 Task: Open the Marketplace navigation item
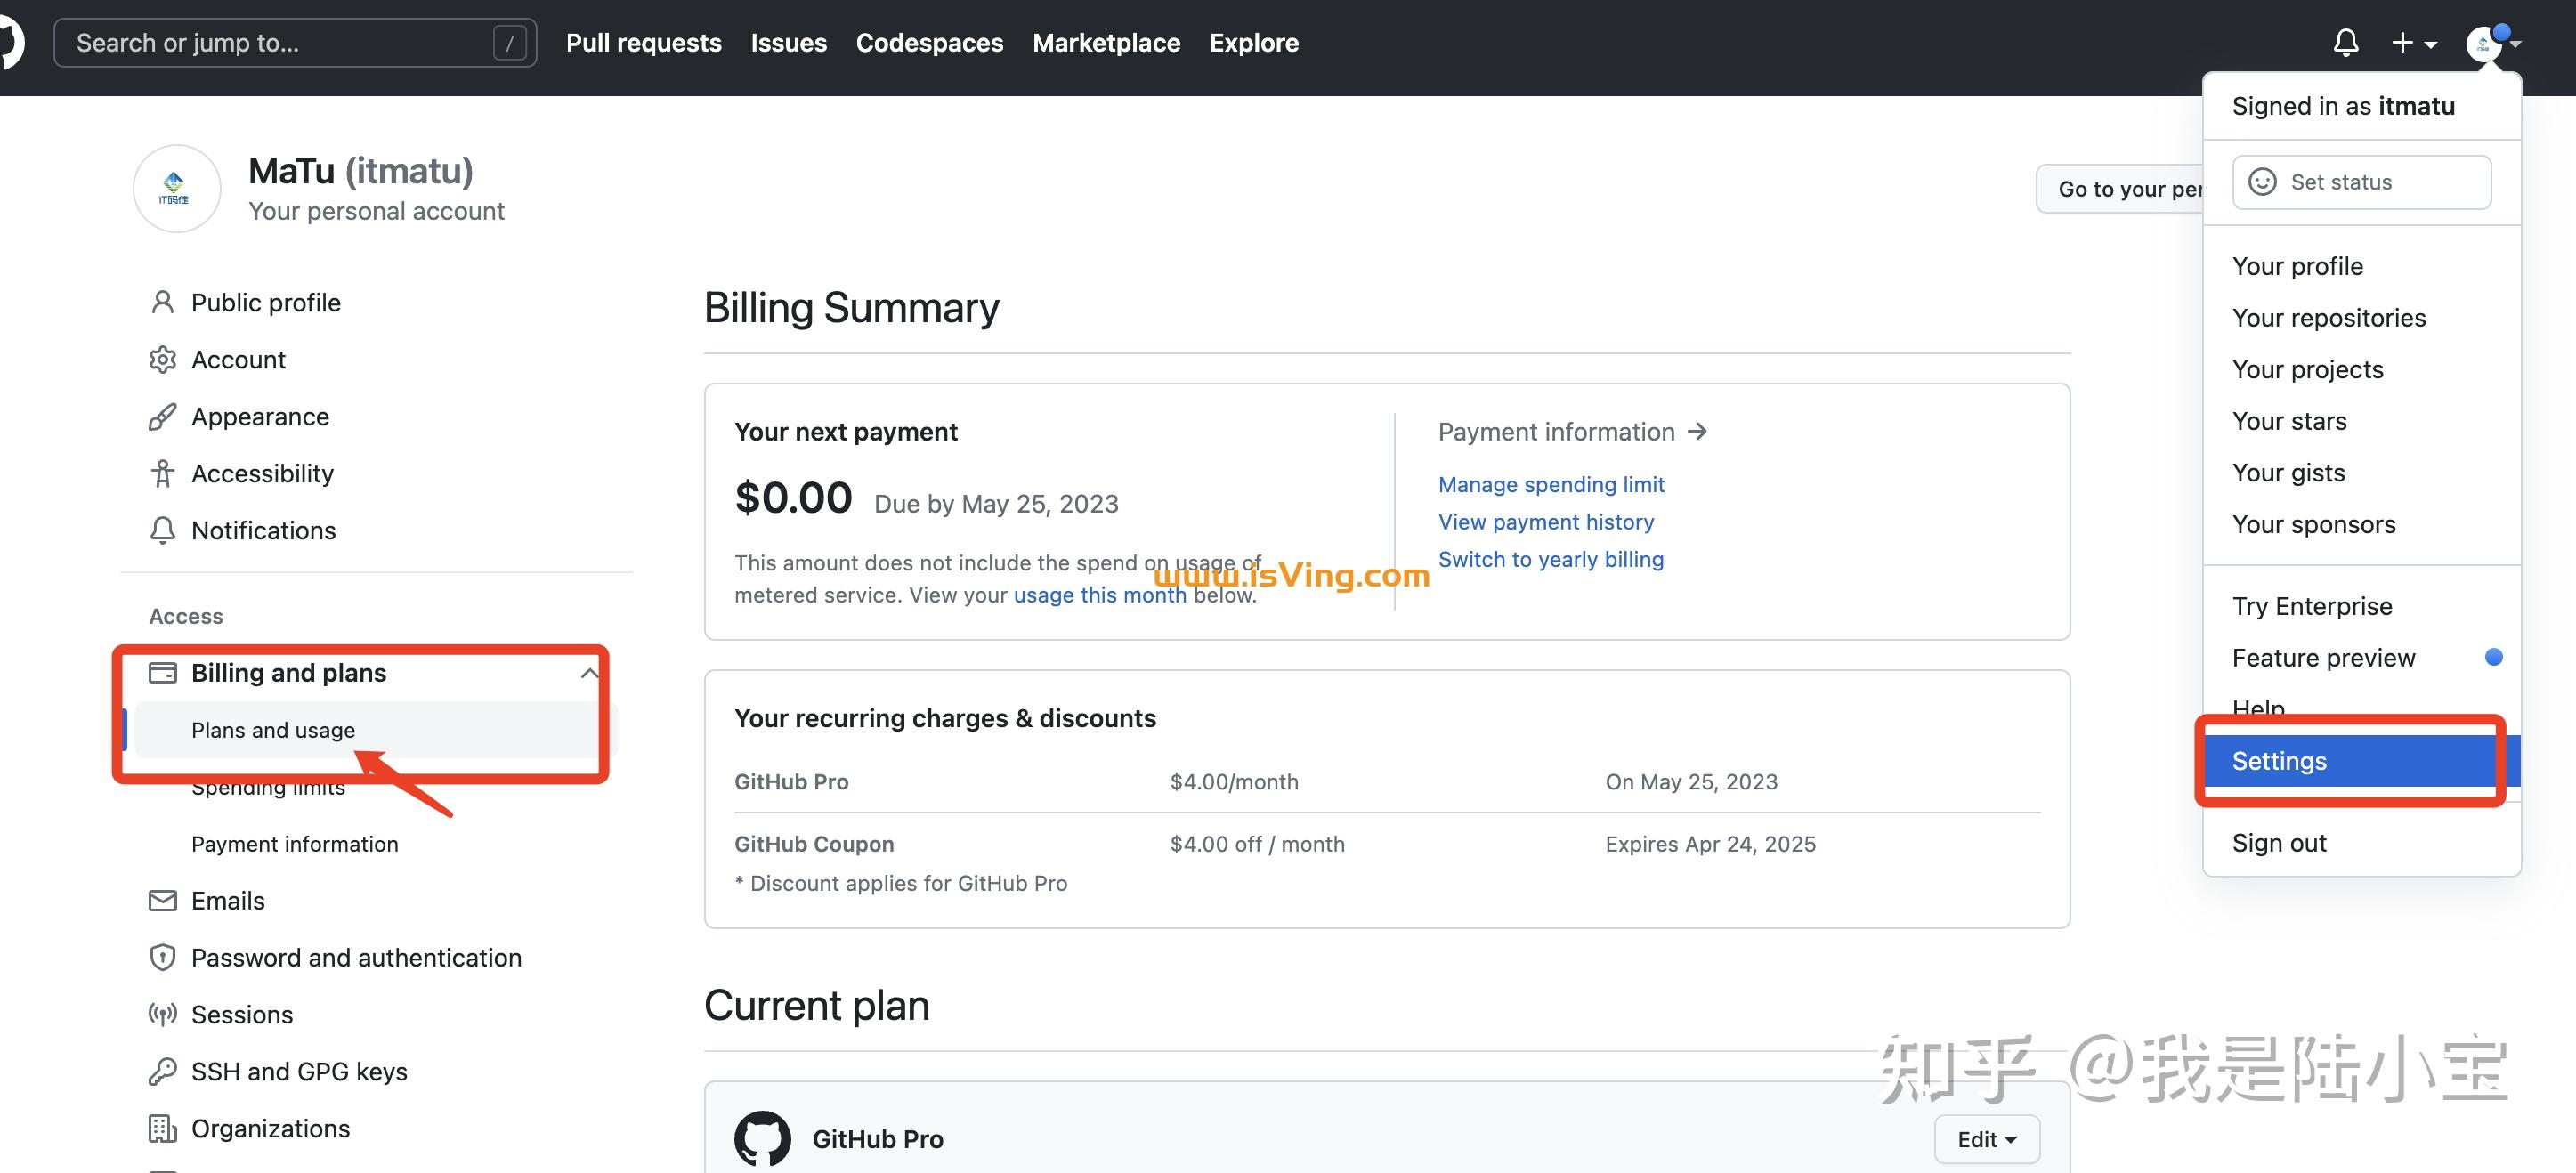(x=1106, y=42)
